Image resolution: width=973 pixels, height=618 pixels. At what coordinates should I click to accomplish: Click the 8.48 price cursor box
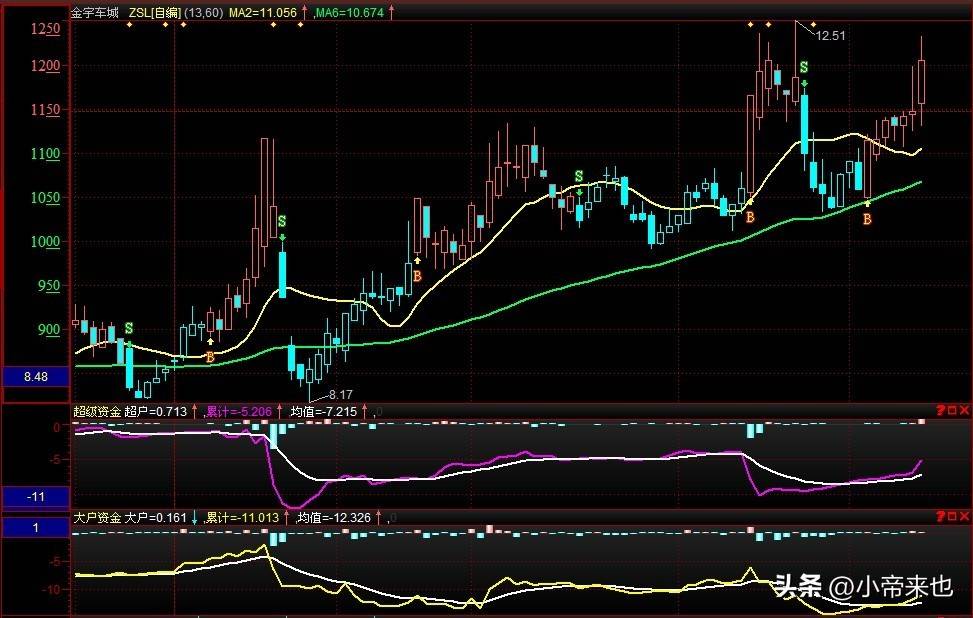[36, 377]
